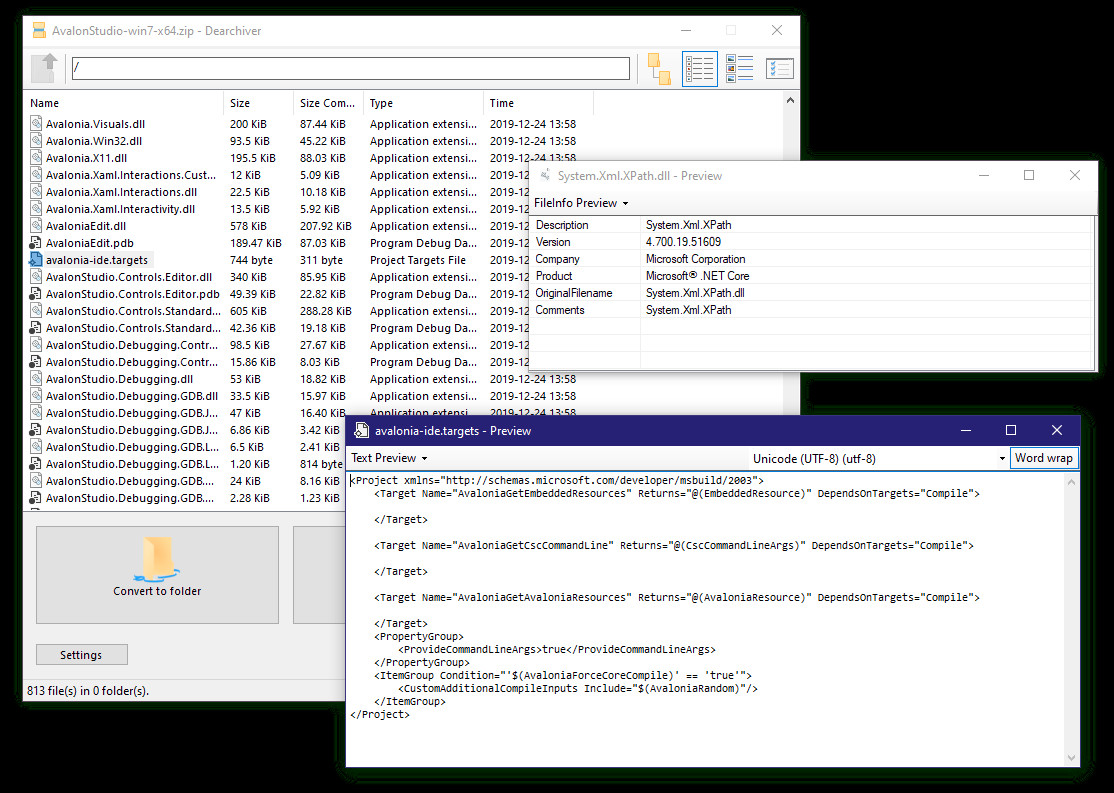Open the Unicode (UTF-8) encoding dropdown
Viewport: 1114px width, 793px height.
[880, 459]
